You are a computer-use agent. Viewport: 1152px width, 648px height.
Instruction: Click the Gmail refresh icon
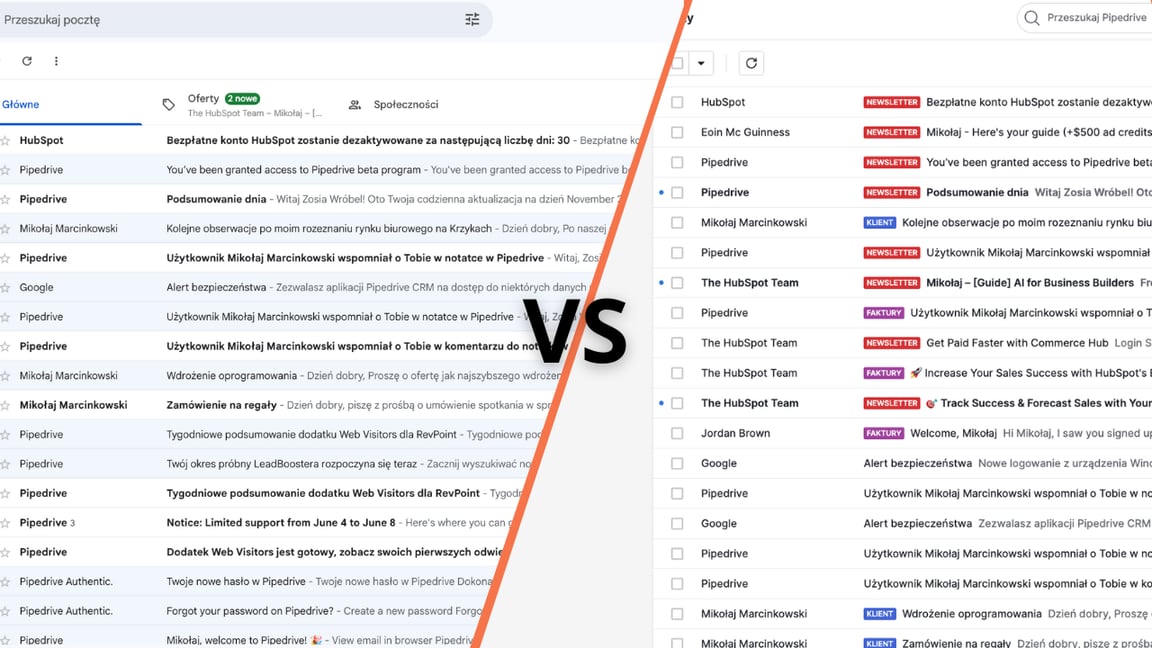coord(27,61)
